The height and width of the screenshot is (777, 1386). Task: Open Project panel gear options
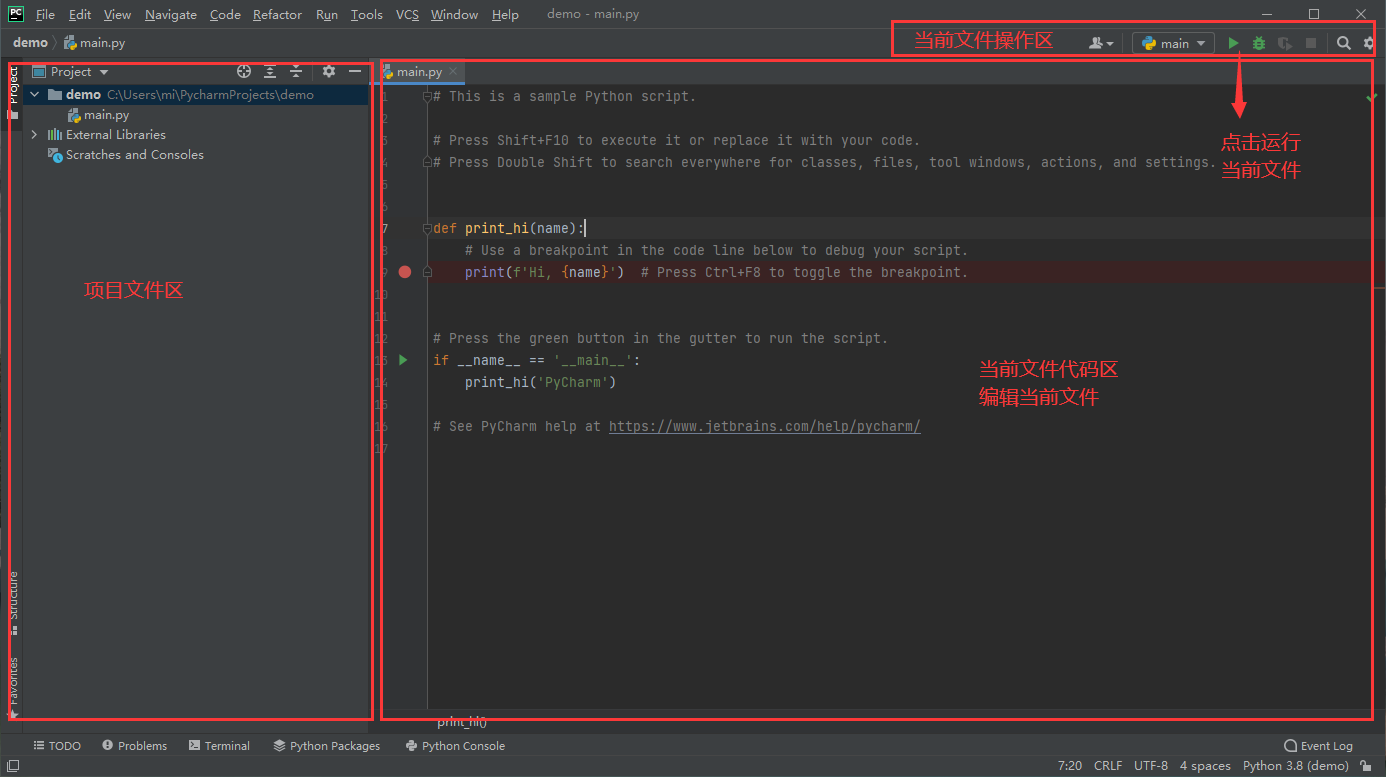[328, 72]
